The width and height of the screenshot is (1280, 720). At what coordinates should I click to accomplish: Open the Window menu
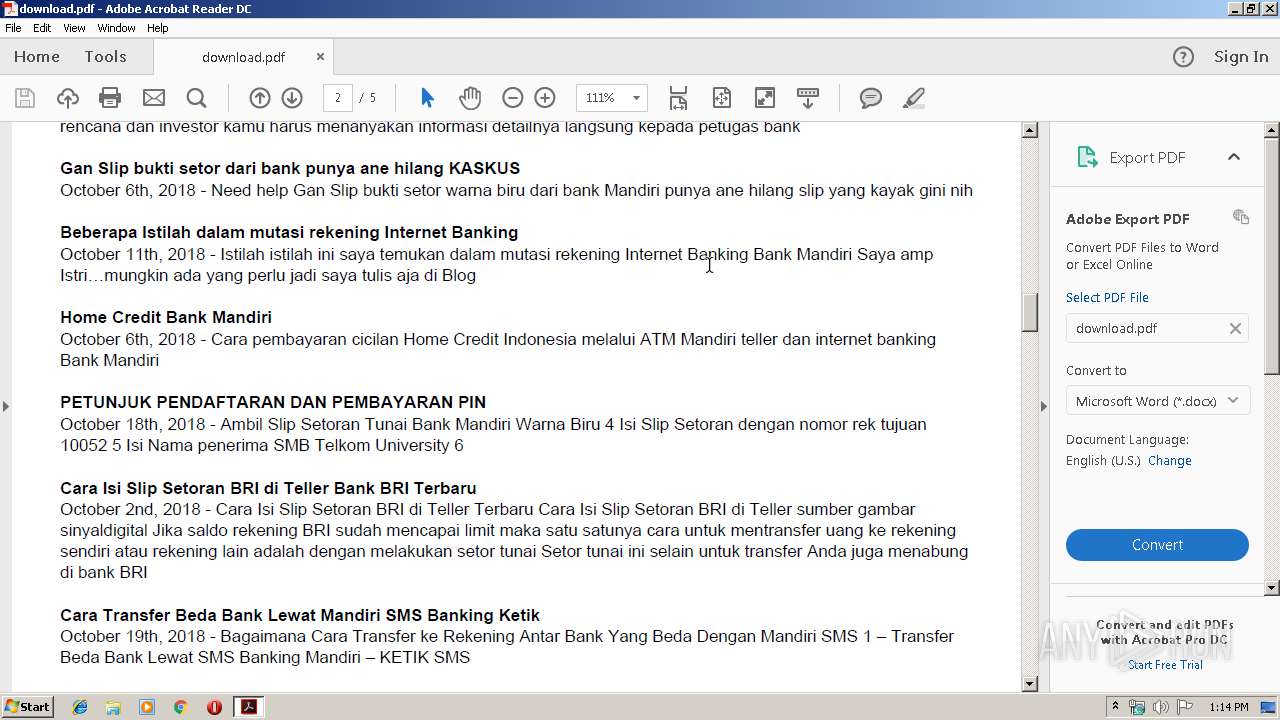pos(116,28)
